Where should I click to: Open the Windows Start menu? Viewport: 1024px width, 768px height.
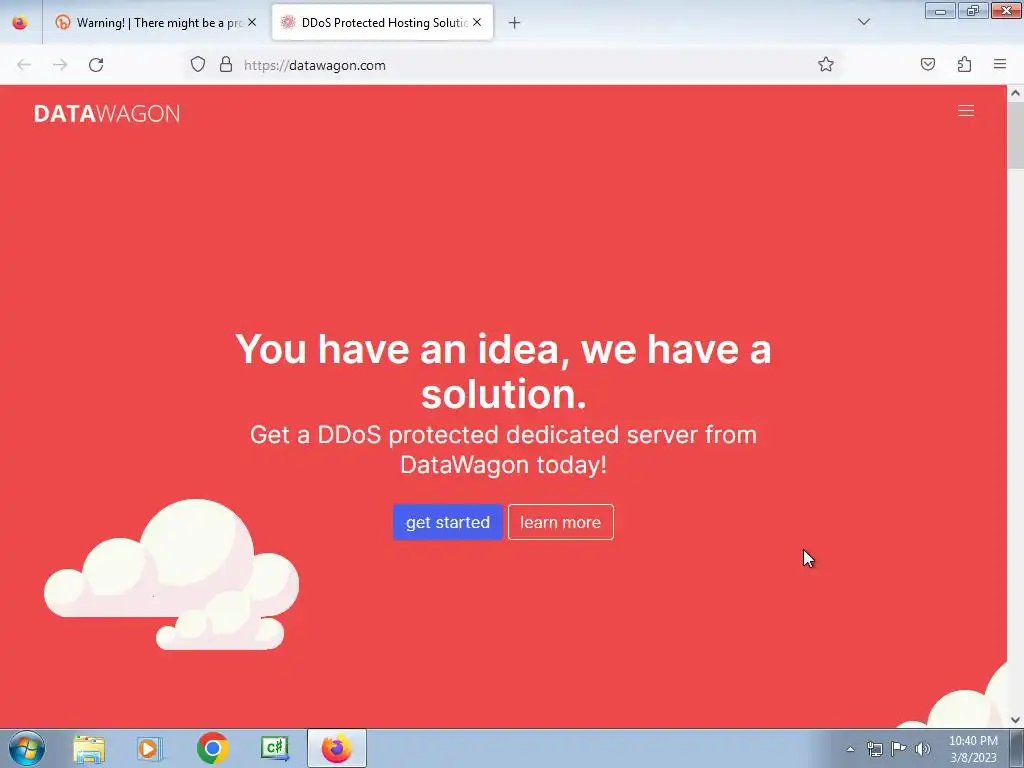(27, 748)
